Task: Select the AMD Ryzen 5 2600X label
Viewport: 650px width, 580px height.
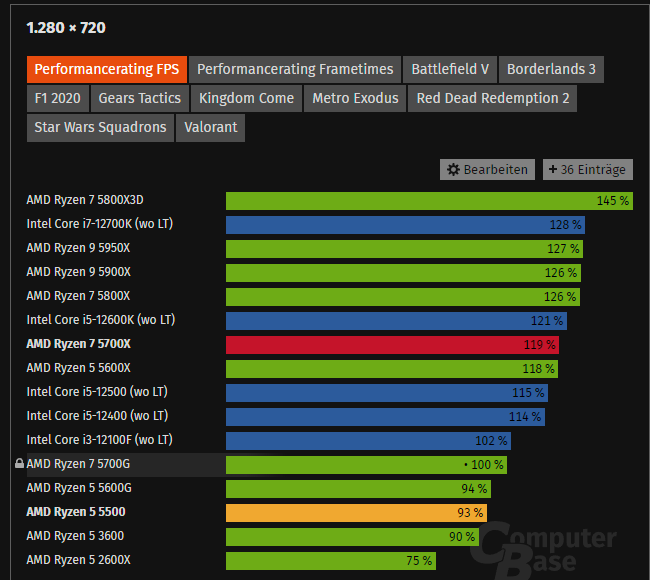Action: (x=79, y=561)
